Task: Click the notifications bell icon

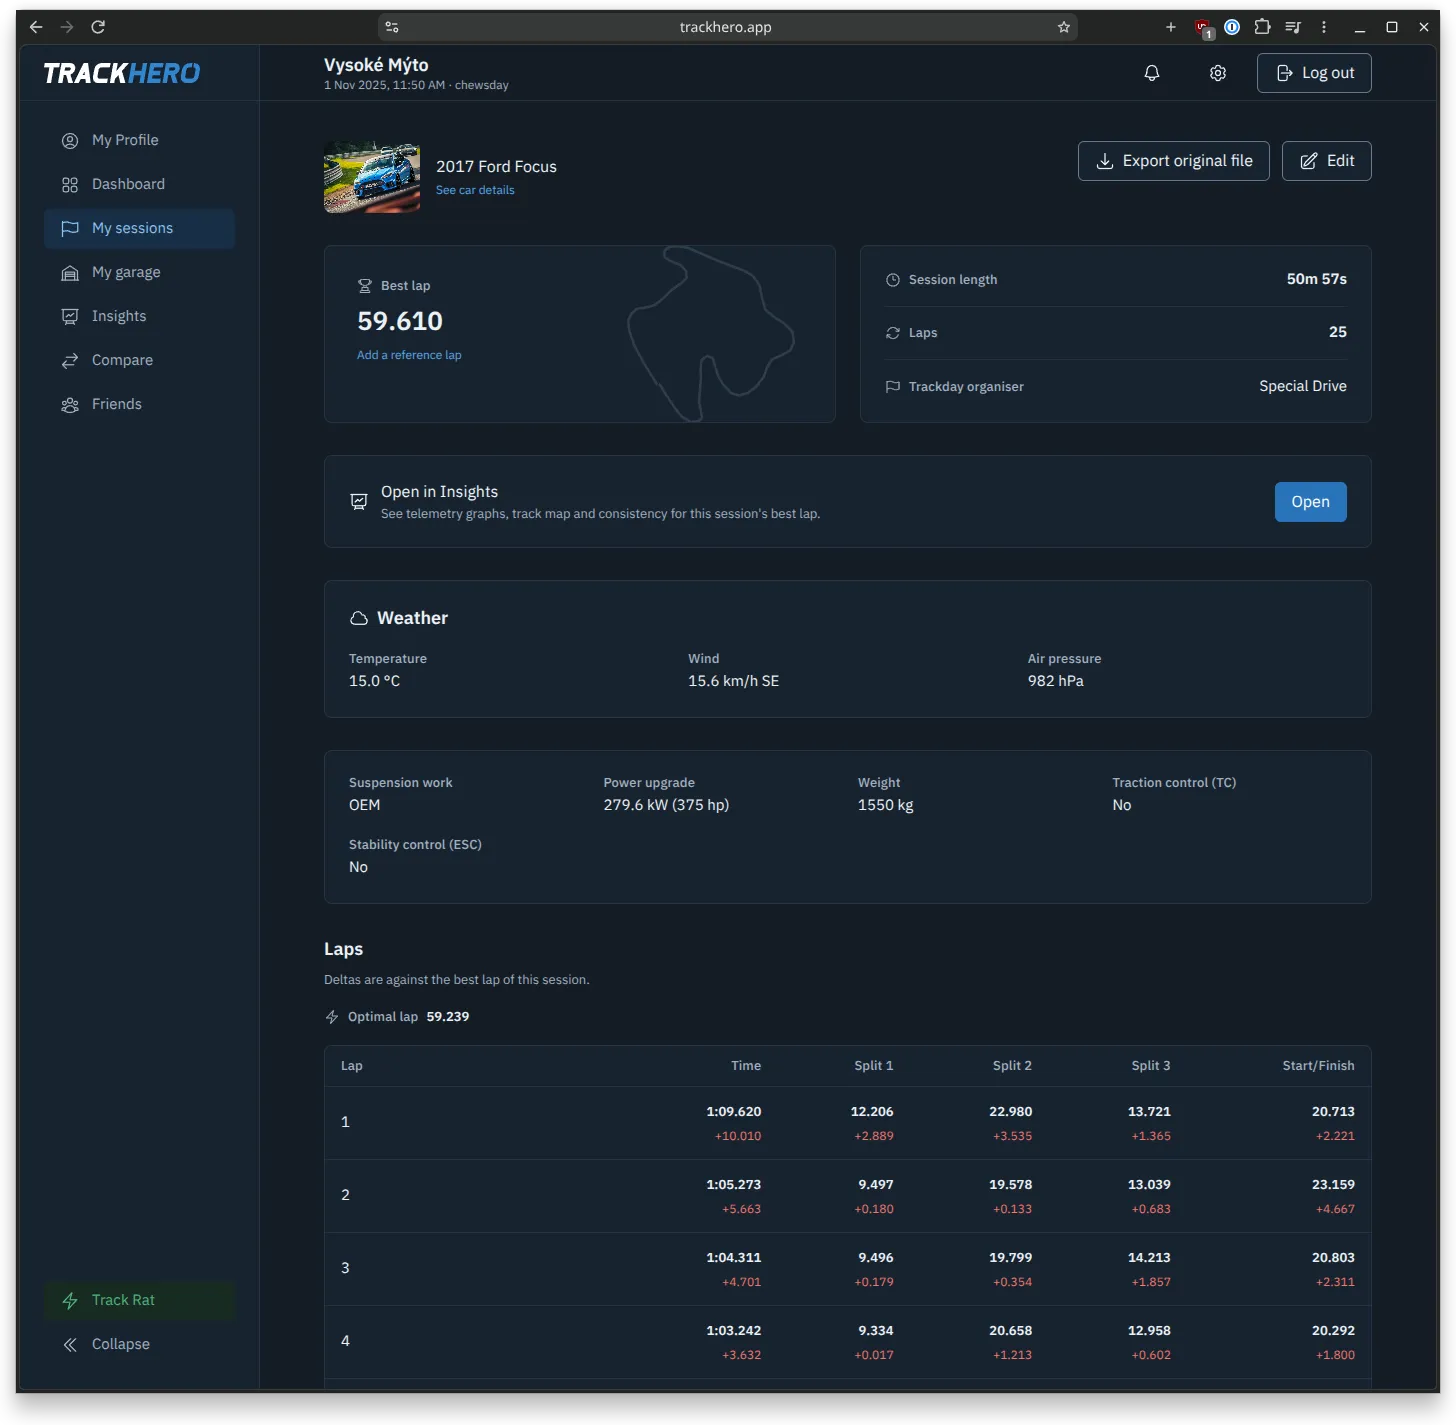Action: tap(1152, 73)
